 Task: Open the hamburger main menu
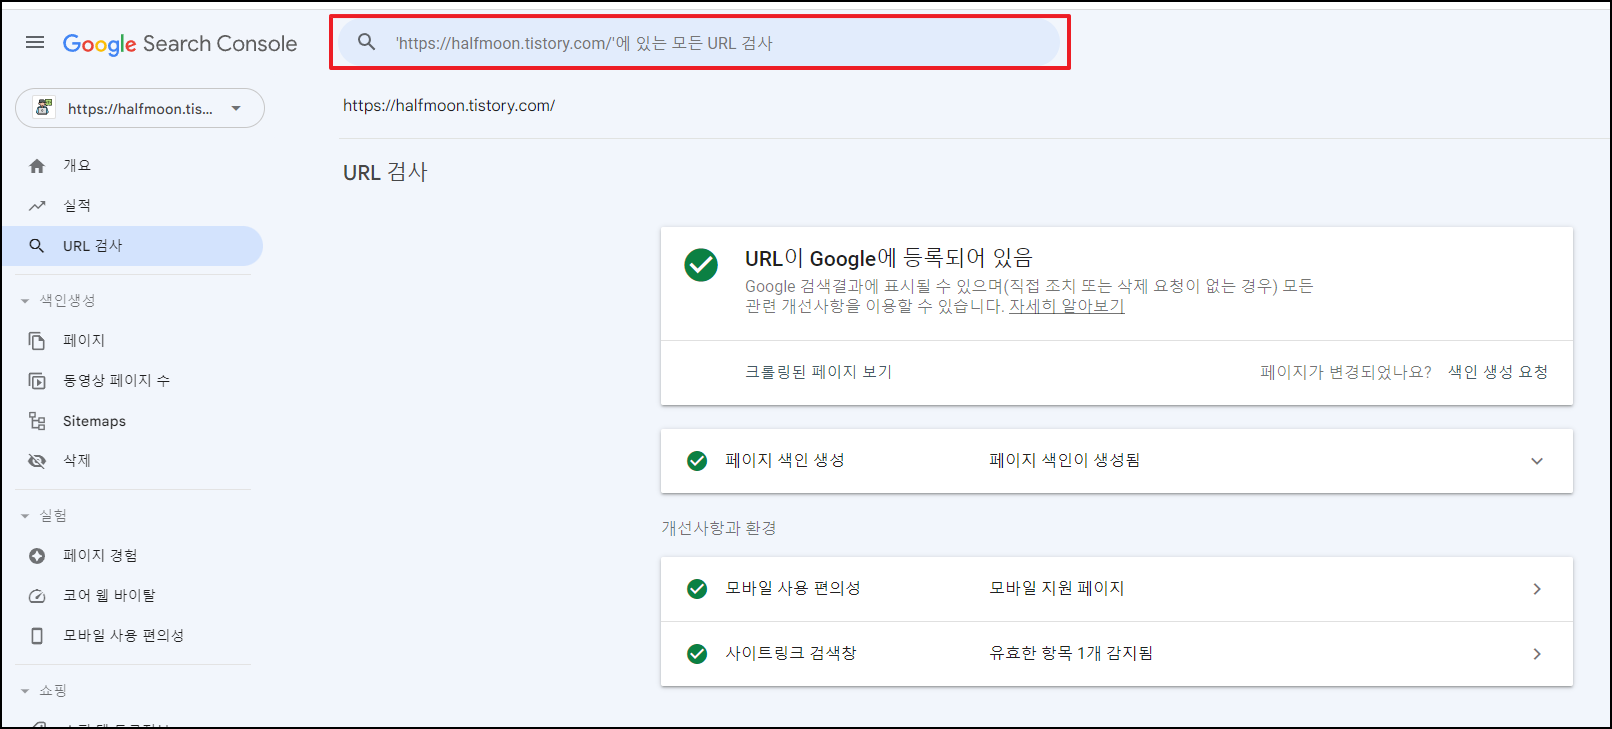coord(35,42)
